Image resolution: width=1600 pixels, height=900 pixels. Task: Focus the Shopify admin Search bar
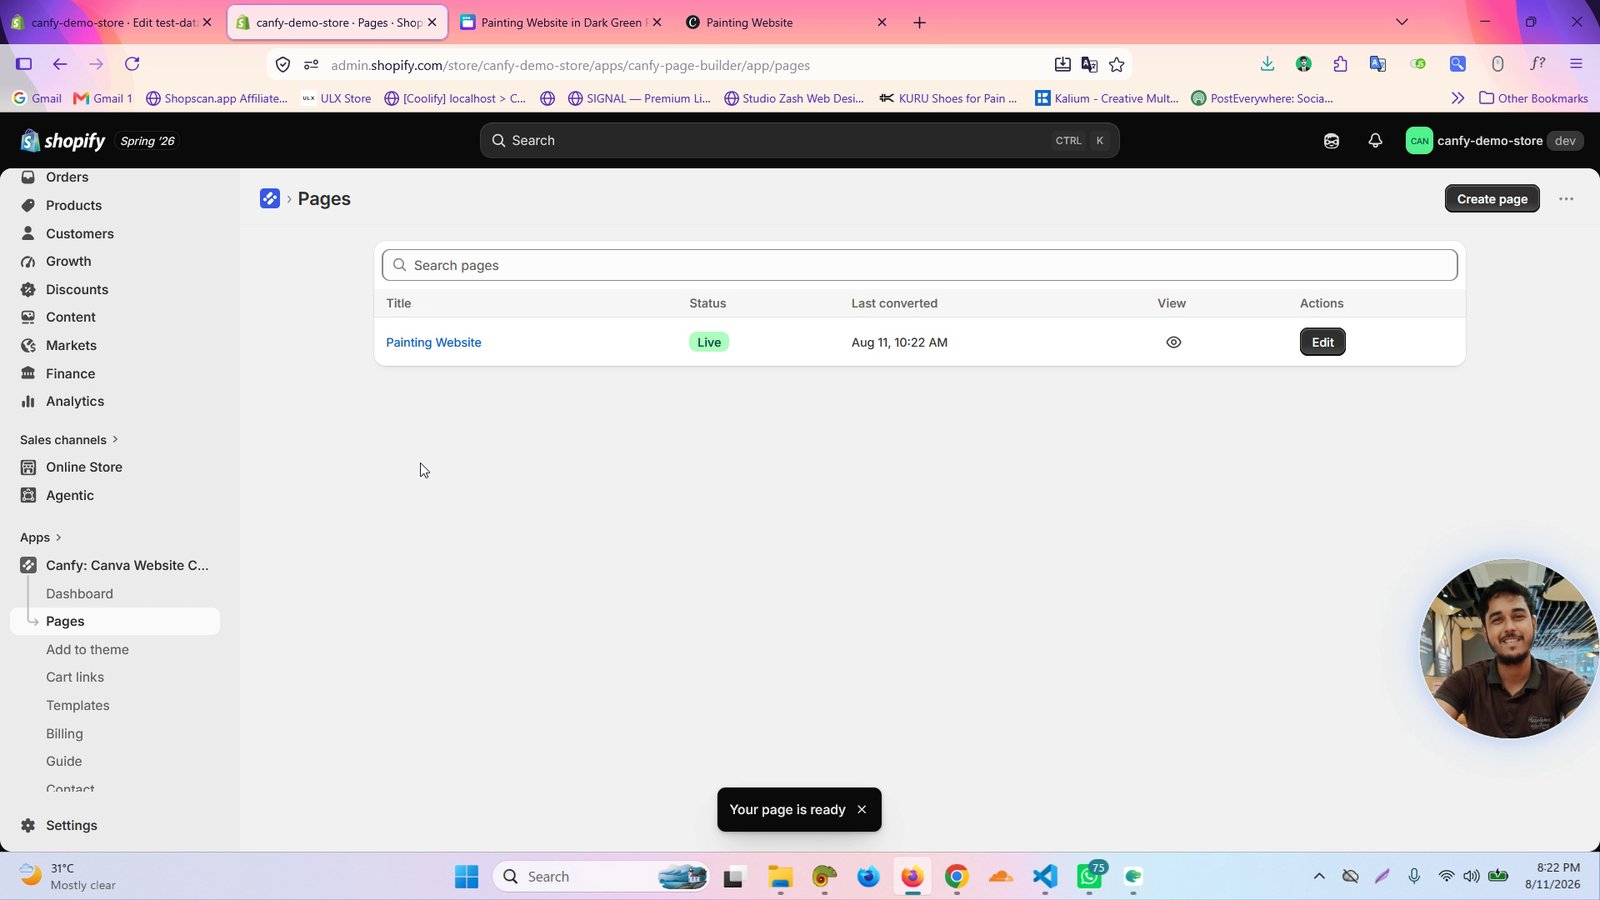(x=800, y=141)
